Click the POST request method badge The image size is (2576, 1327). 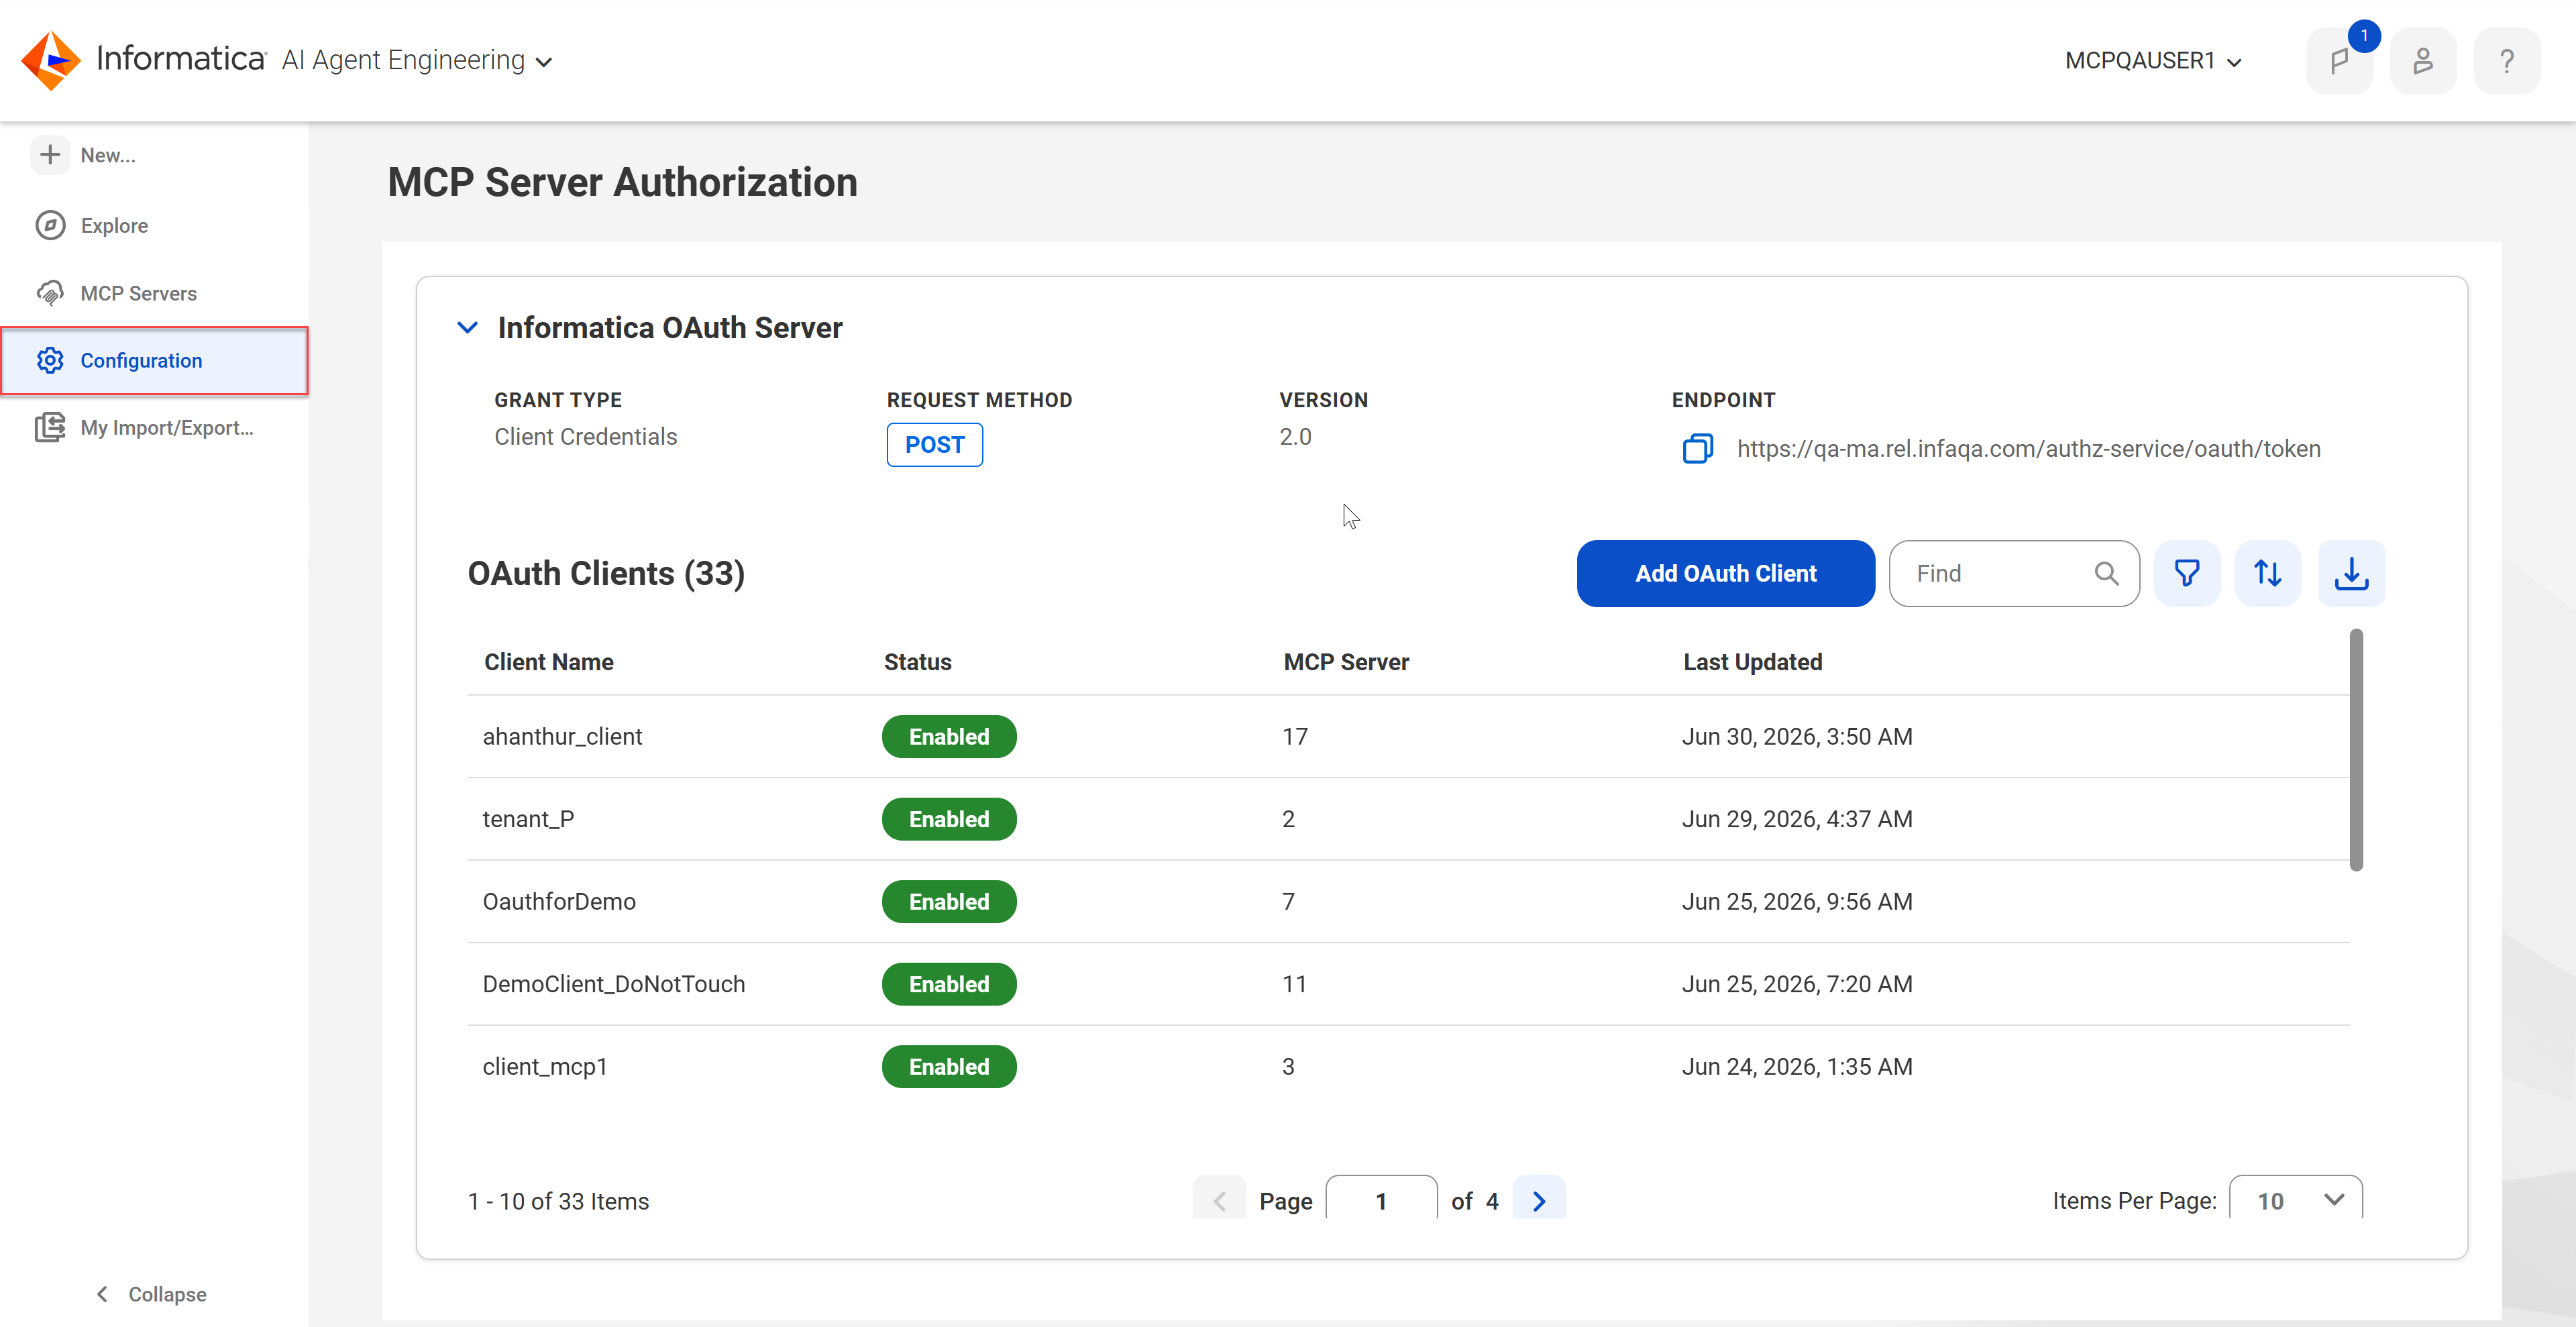934,445
